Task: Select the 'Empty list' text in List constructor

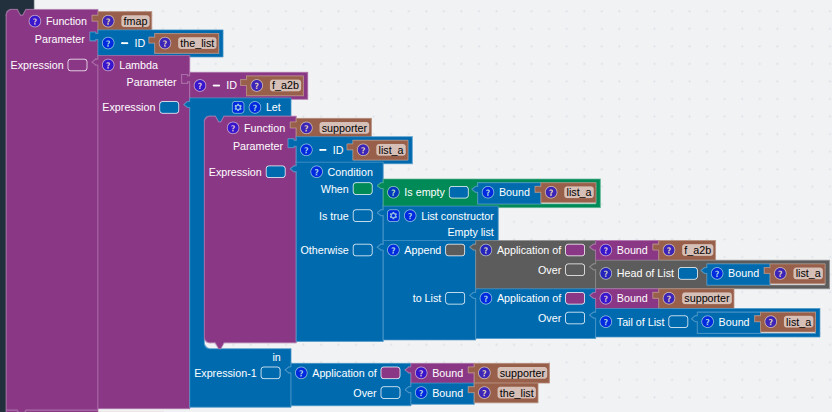Action: tap(471, 233)
